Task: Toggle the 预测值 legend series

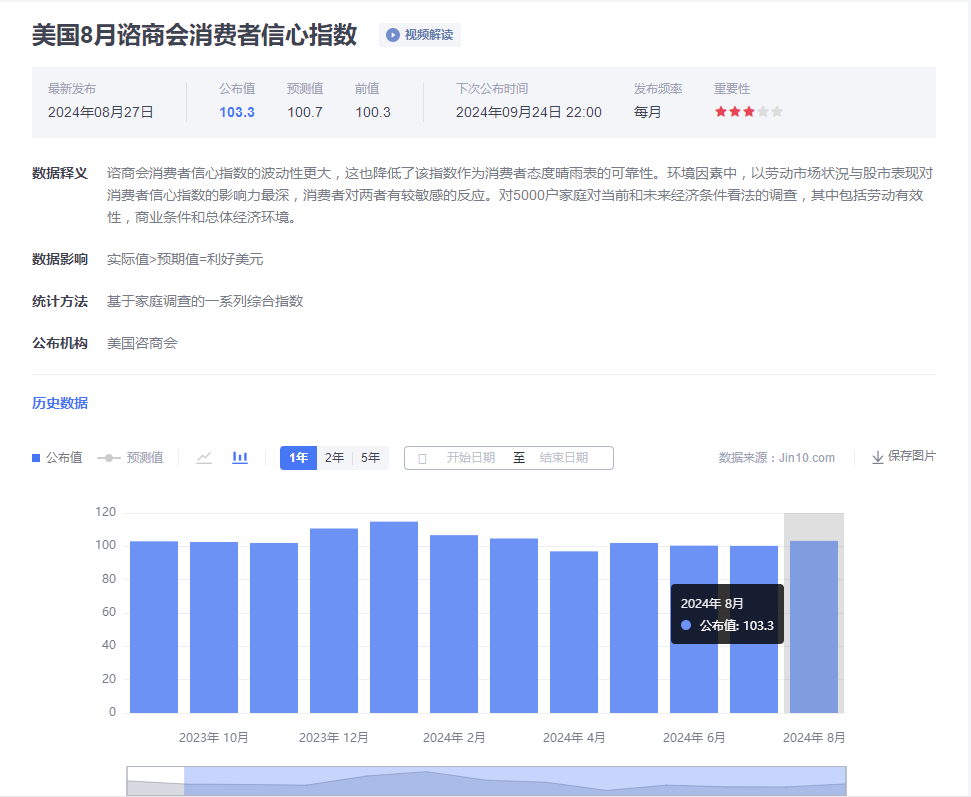Action: [x=131, y=458]
